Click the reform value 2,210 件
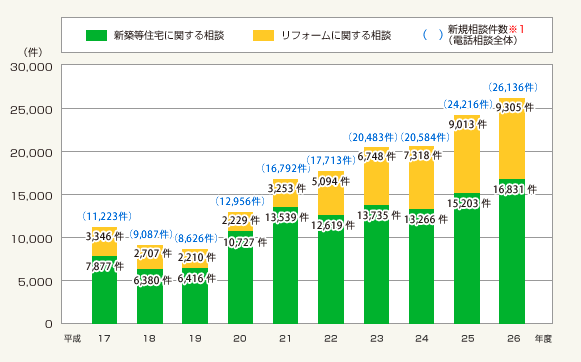The image size is (581, 362). [x=196, y=257]
